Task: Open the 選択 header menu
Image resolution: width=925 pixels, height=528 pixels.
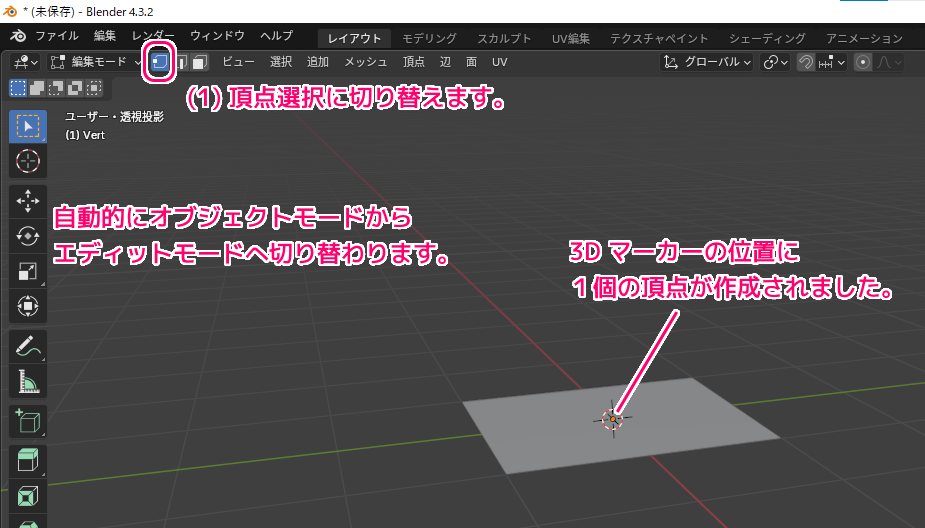Action: click(x=281, y=62)
